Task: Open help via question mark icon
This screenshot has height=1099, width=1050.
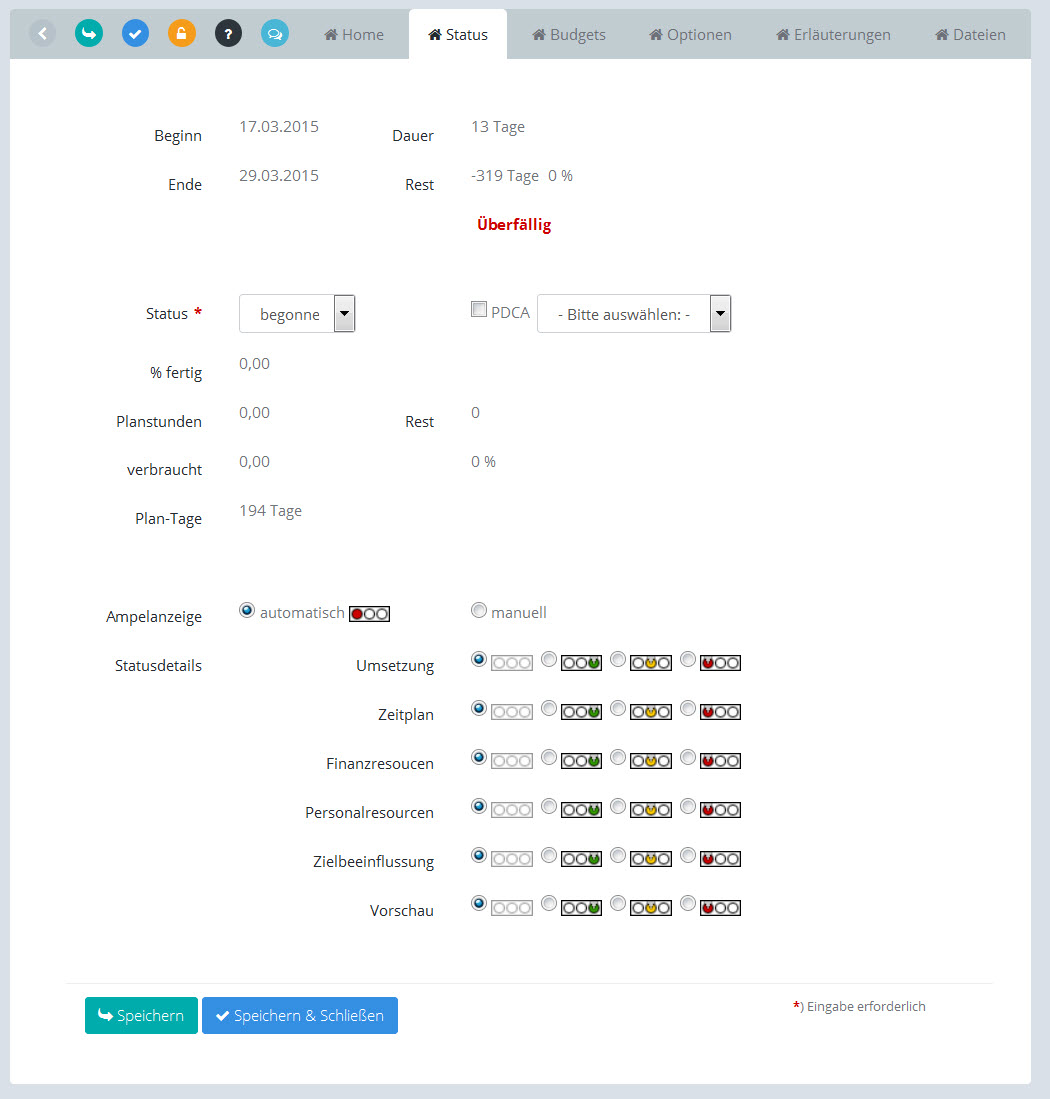Action: [228, 33]
